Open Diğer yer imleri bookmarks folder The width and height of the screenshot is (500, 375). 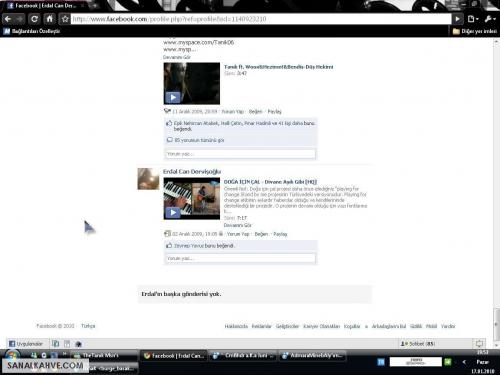(x=475, y=31)
